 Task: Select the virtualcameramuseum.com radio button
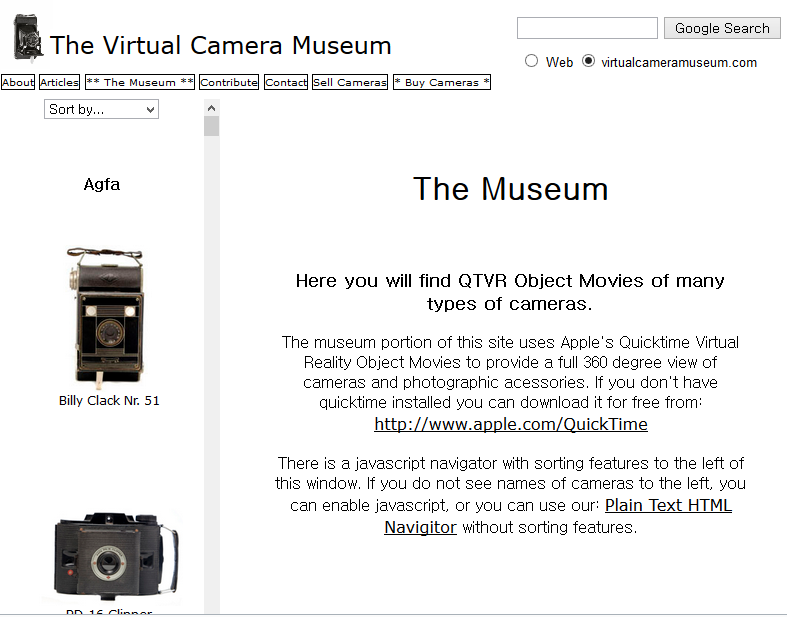click(x=589, y=61)
